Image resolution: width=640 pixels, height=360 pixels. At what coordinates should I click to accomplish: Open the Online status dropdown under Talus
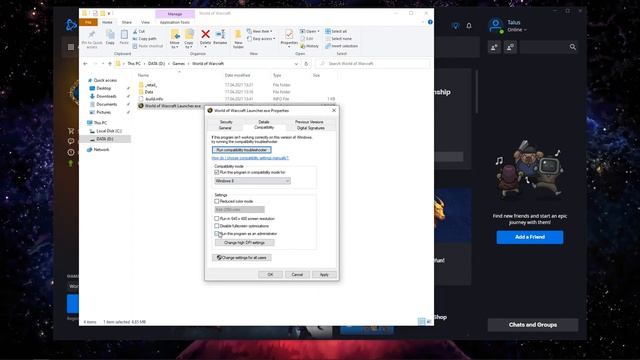(x=517, y=30)
